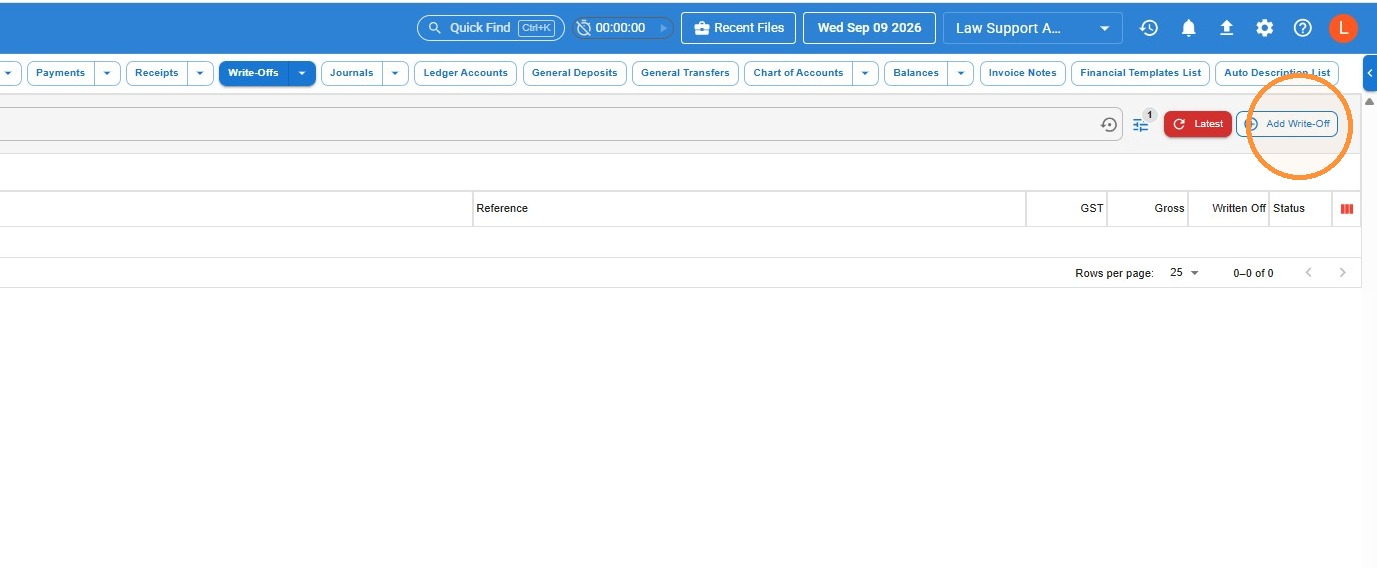Go to previous page arrow
The height and width of the screenshot is (568, 1377).
click(x=1308, y=273)
